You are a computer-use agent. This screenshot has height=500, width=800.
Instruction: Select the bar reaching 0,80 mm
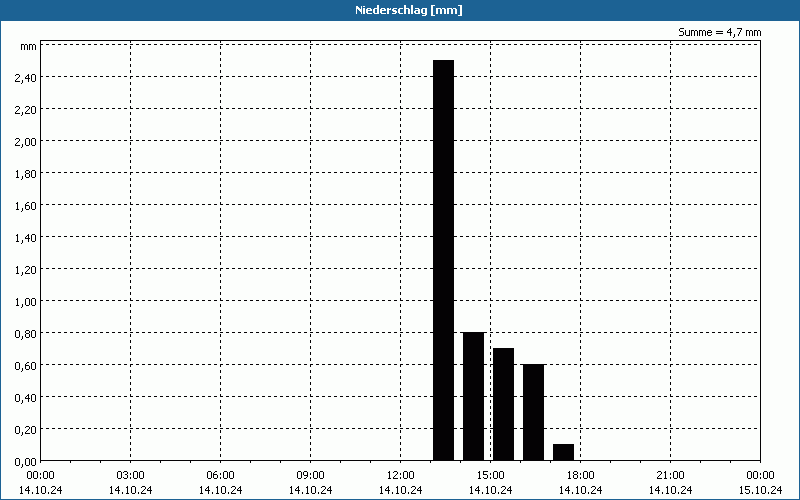473,396
